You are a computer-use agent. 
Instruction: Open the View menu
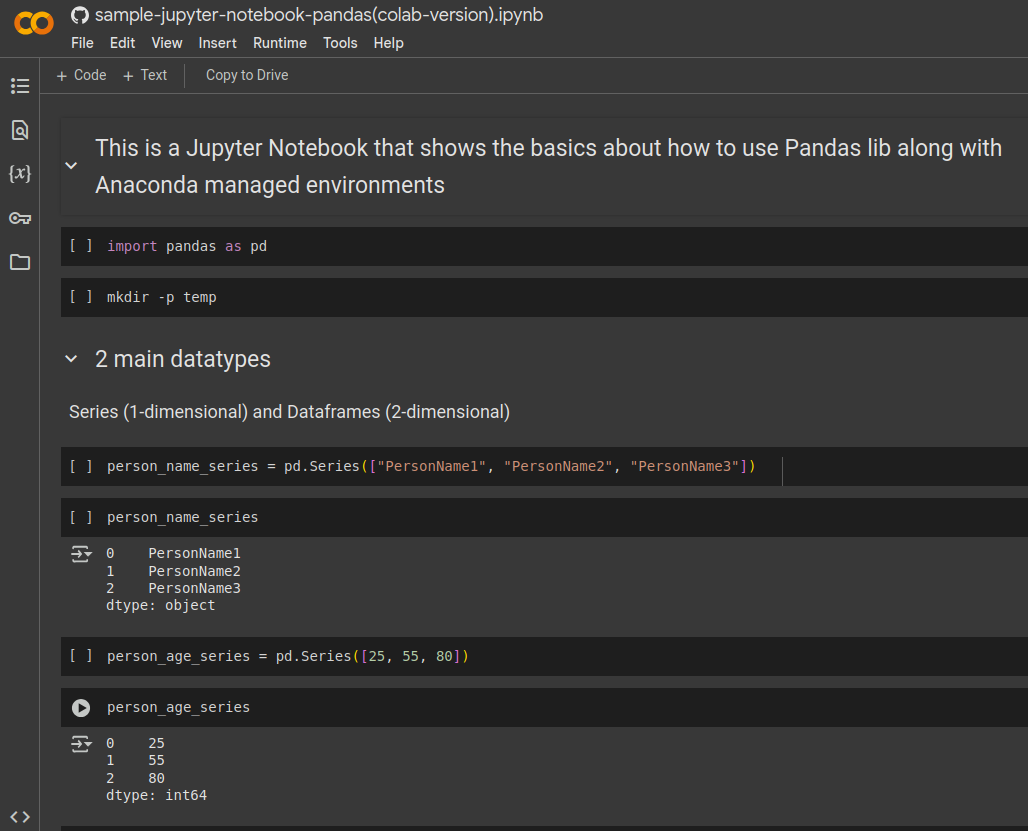(x=167, y=43)
